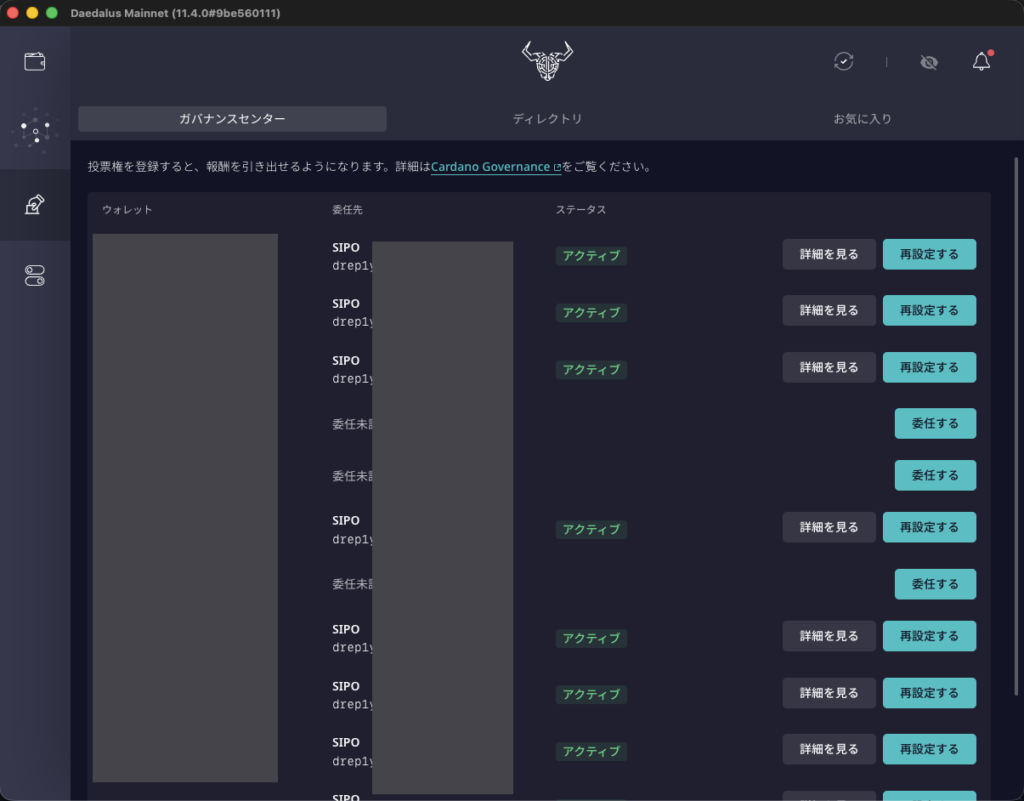The image size is (1024, 801).
Task: Click 詳細を見る in the second SIPO row
Action: pyautogui.click(x=829, y=310)
